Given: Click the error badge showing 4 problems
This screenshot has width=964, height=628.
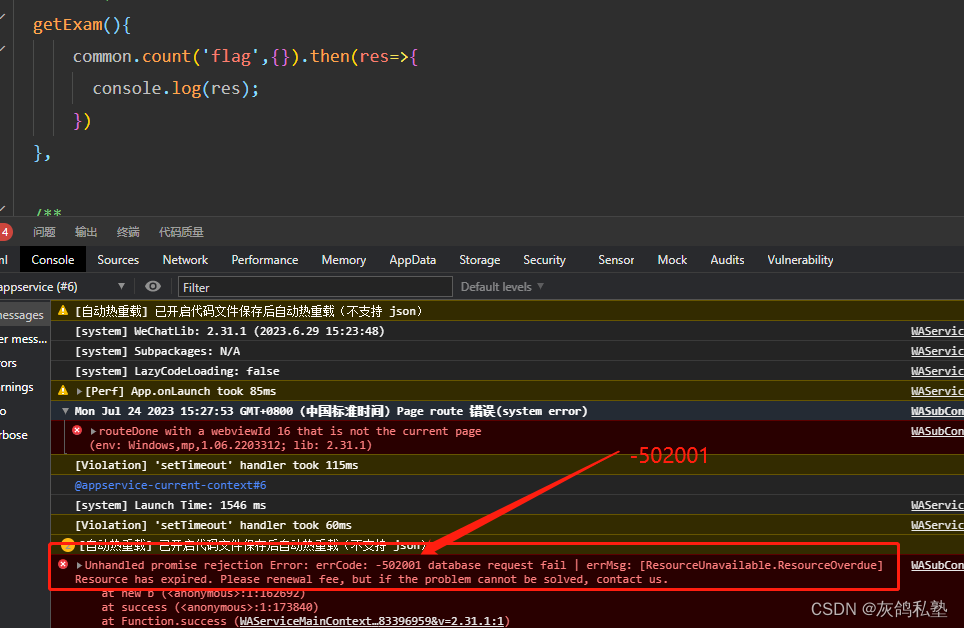Looking at the screenshot, I should [x=4, y=231].
